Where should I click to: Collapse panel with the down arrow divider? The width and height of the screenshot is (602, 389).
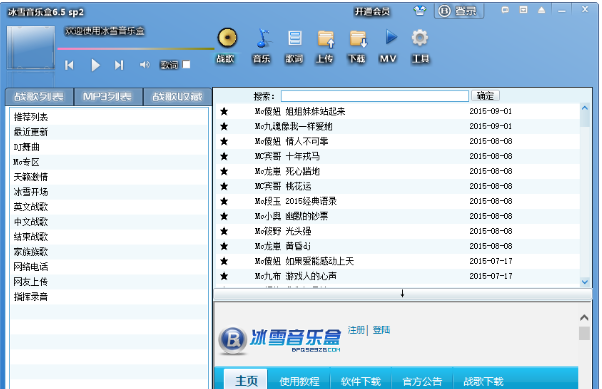pyautogui.click(x=402, y=294)
